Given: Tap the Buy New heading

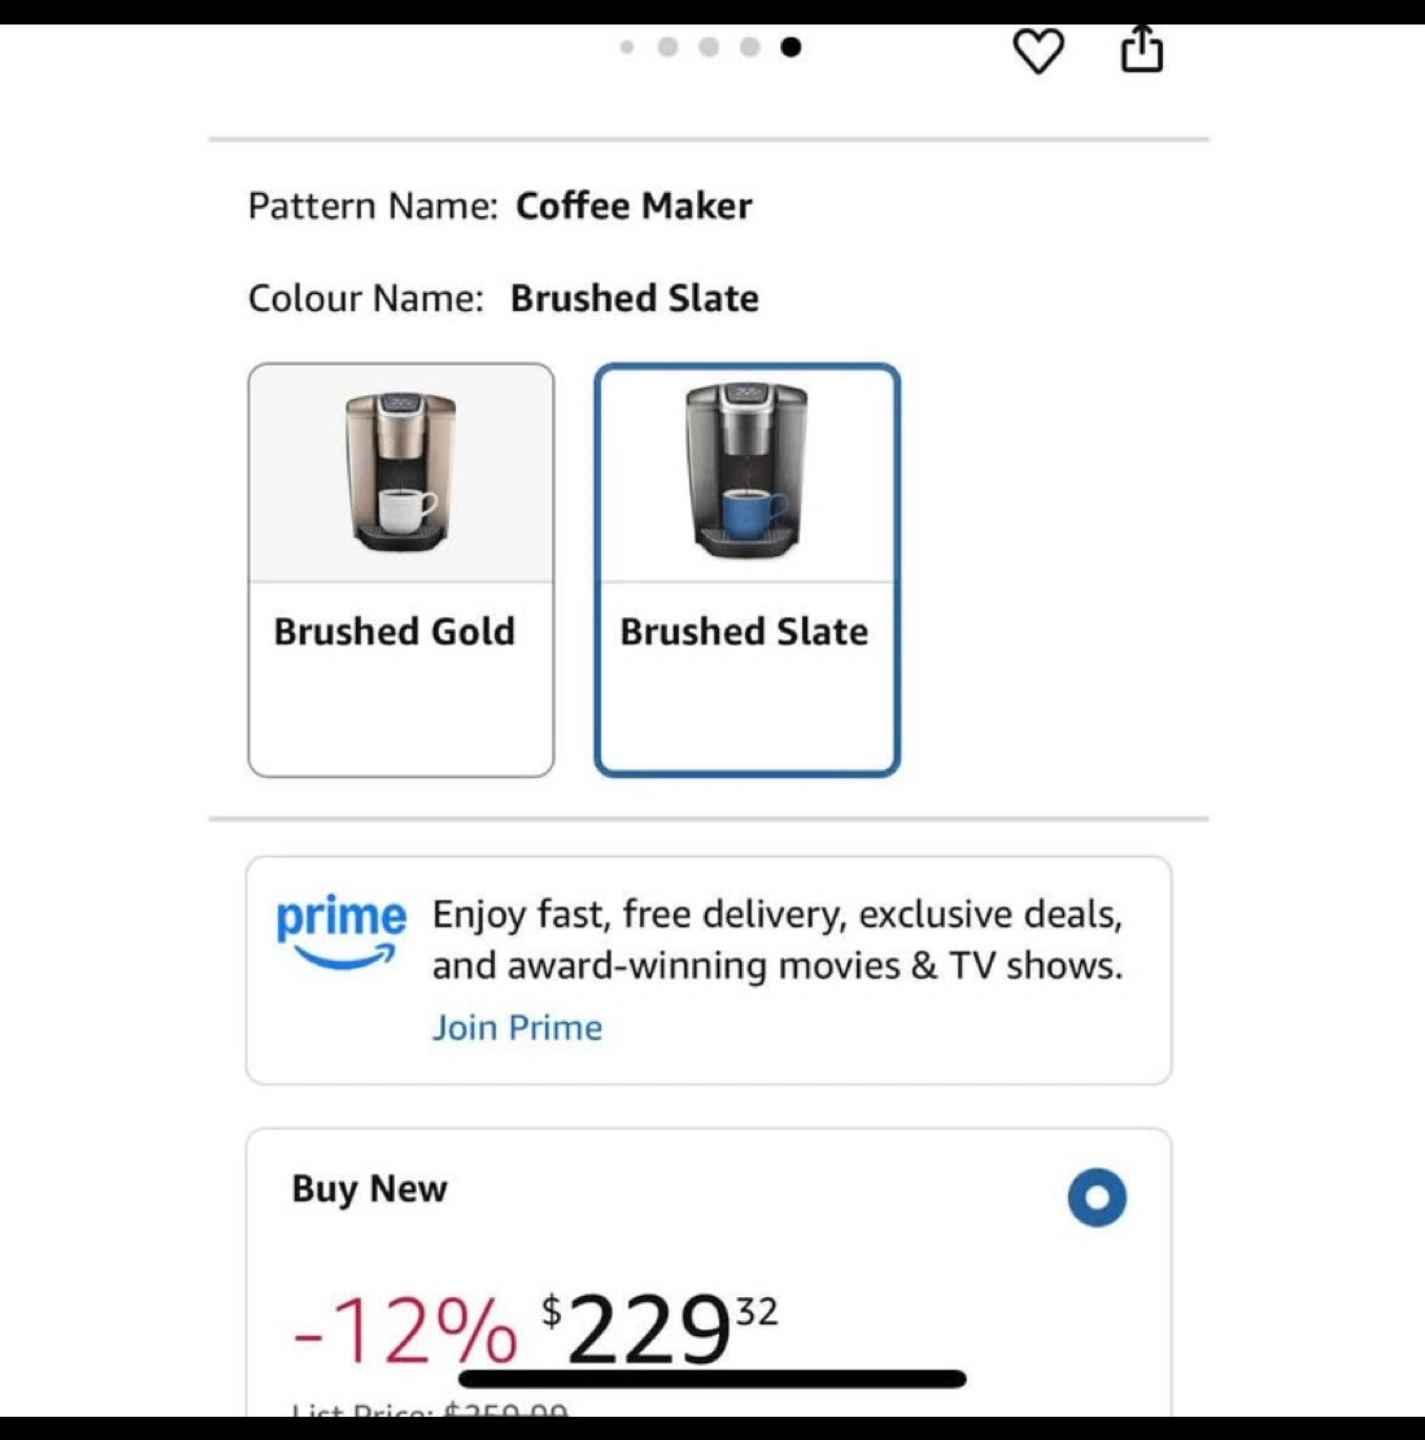Looking at the screenshot, I should point(369,1189).
